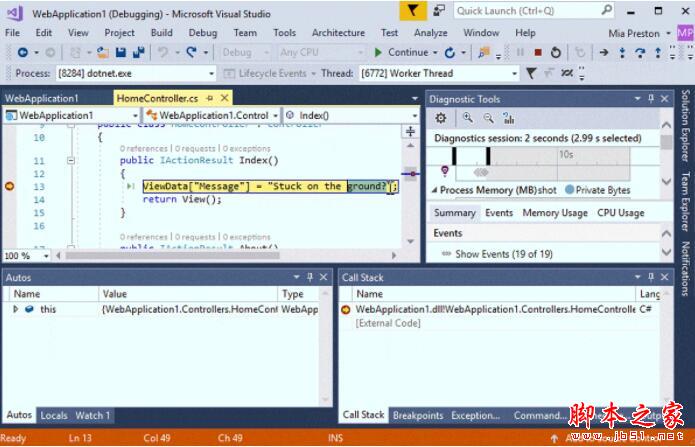
Task: Toggle auto-hide pin on Autos panel
Action: [310, 277]
